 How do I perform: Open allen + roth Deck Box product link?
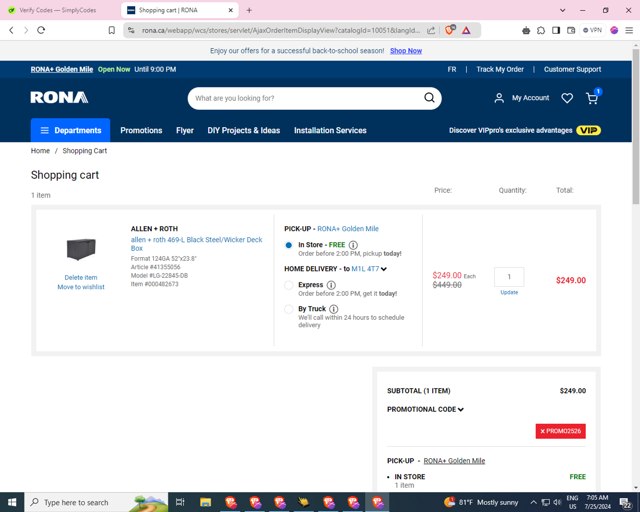tap(196, 244)
